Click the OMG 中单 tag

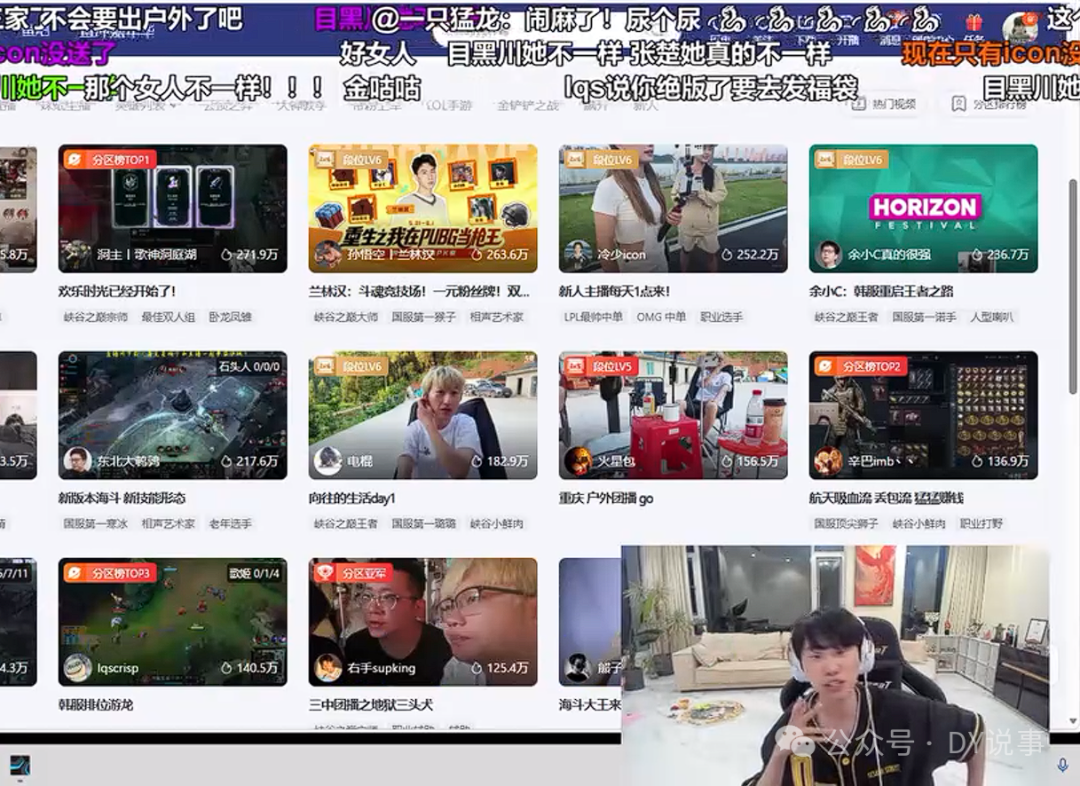pyautogui.click(x=661, y=317)
